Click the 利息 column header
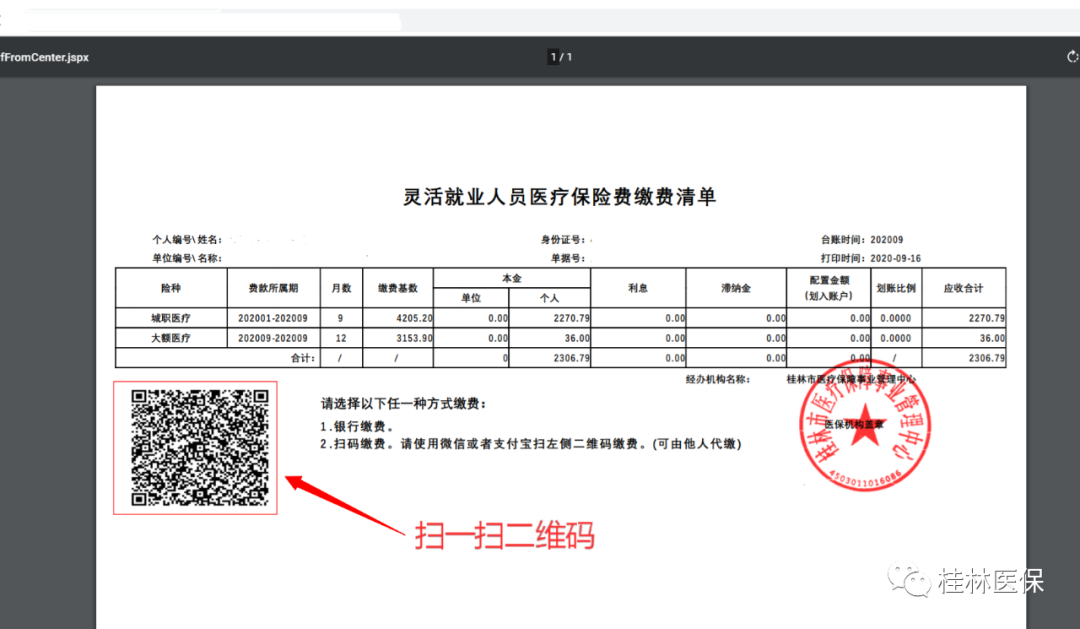 point(638,288)
